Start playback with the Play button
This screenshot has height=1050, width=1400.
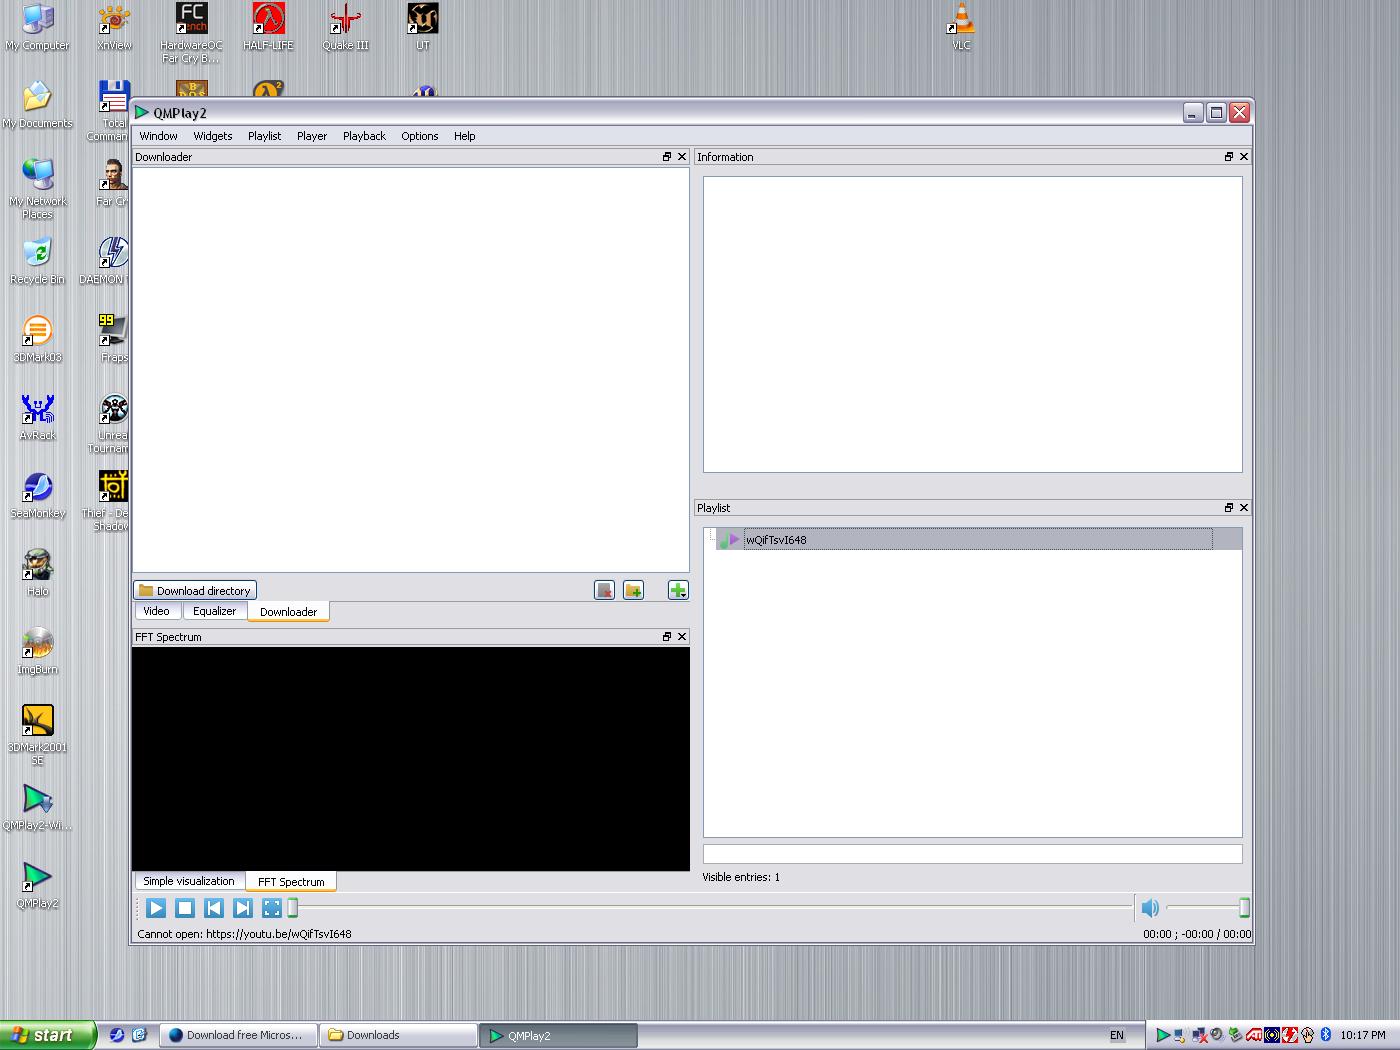tap(156, 908)
